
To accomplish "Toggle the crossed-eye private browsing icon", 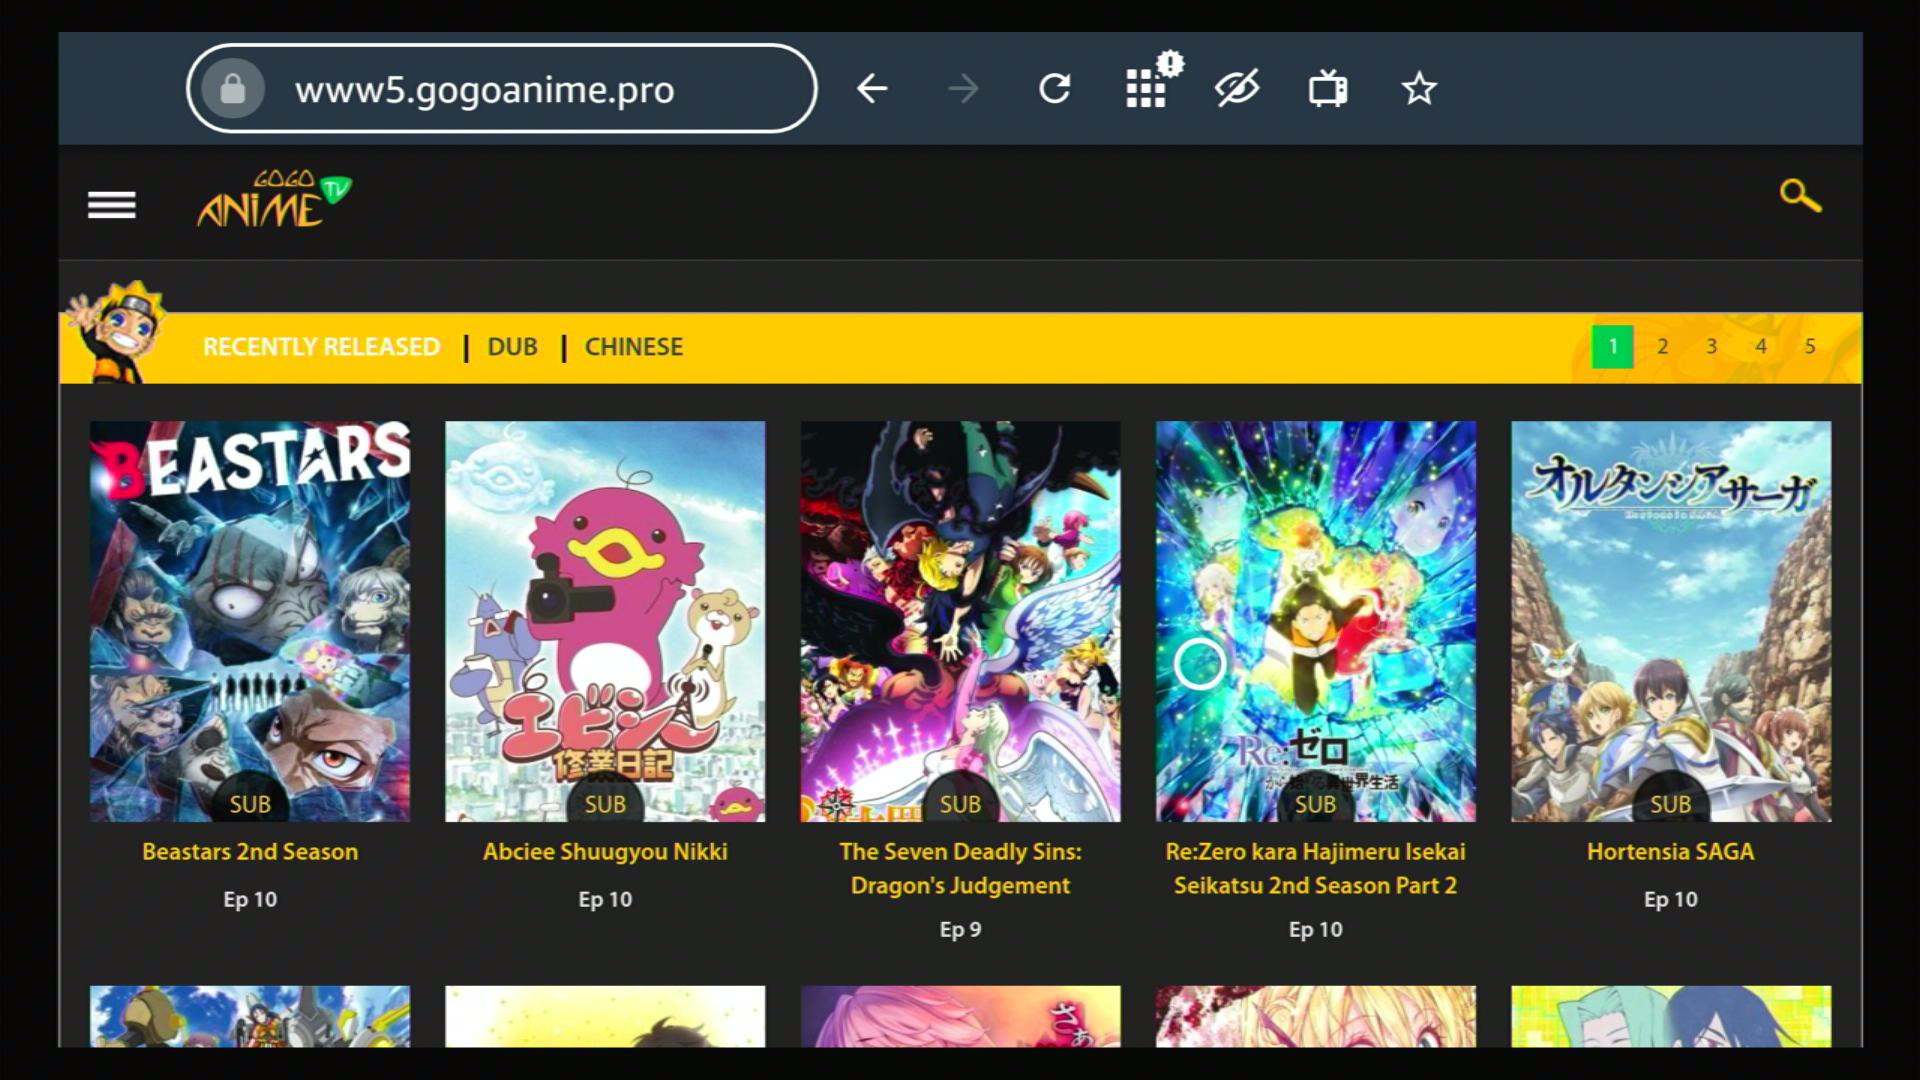I will pyautogui.click(x=1236, y=89).
